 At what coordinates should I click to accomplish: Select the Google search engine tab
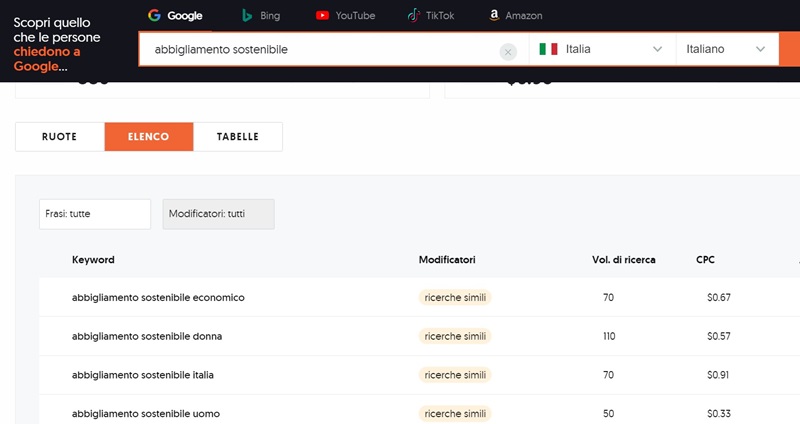pyautogui.click(x=176, y=16)
